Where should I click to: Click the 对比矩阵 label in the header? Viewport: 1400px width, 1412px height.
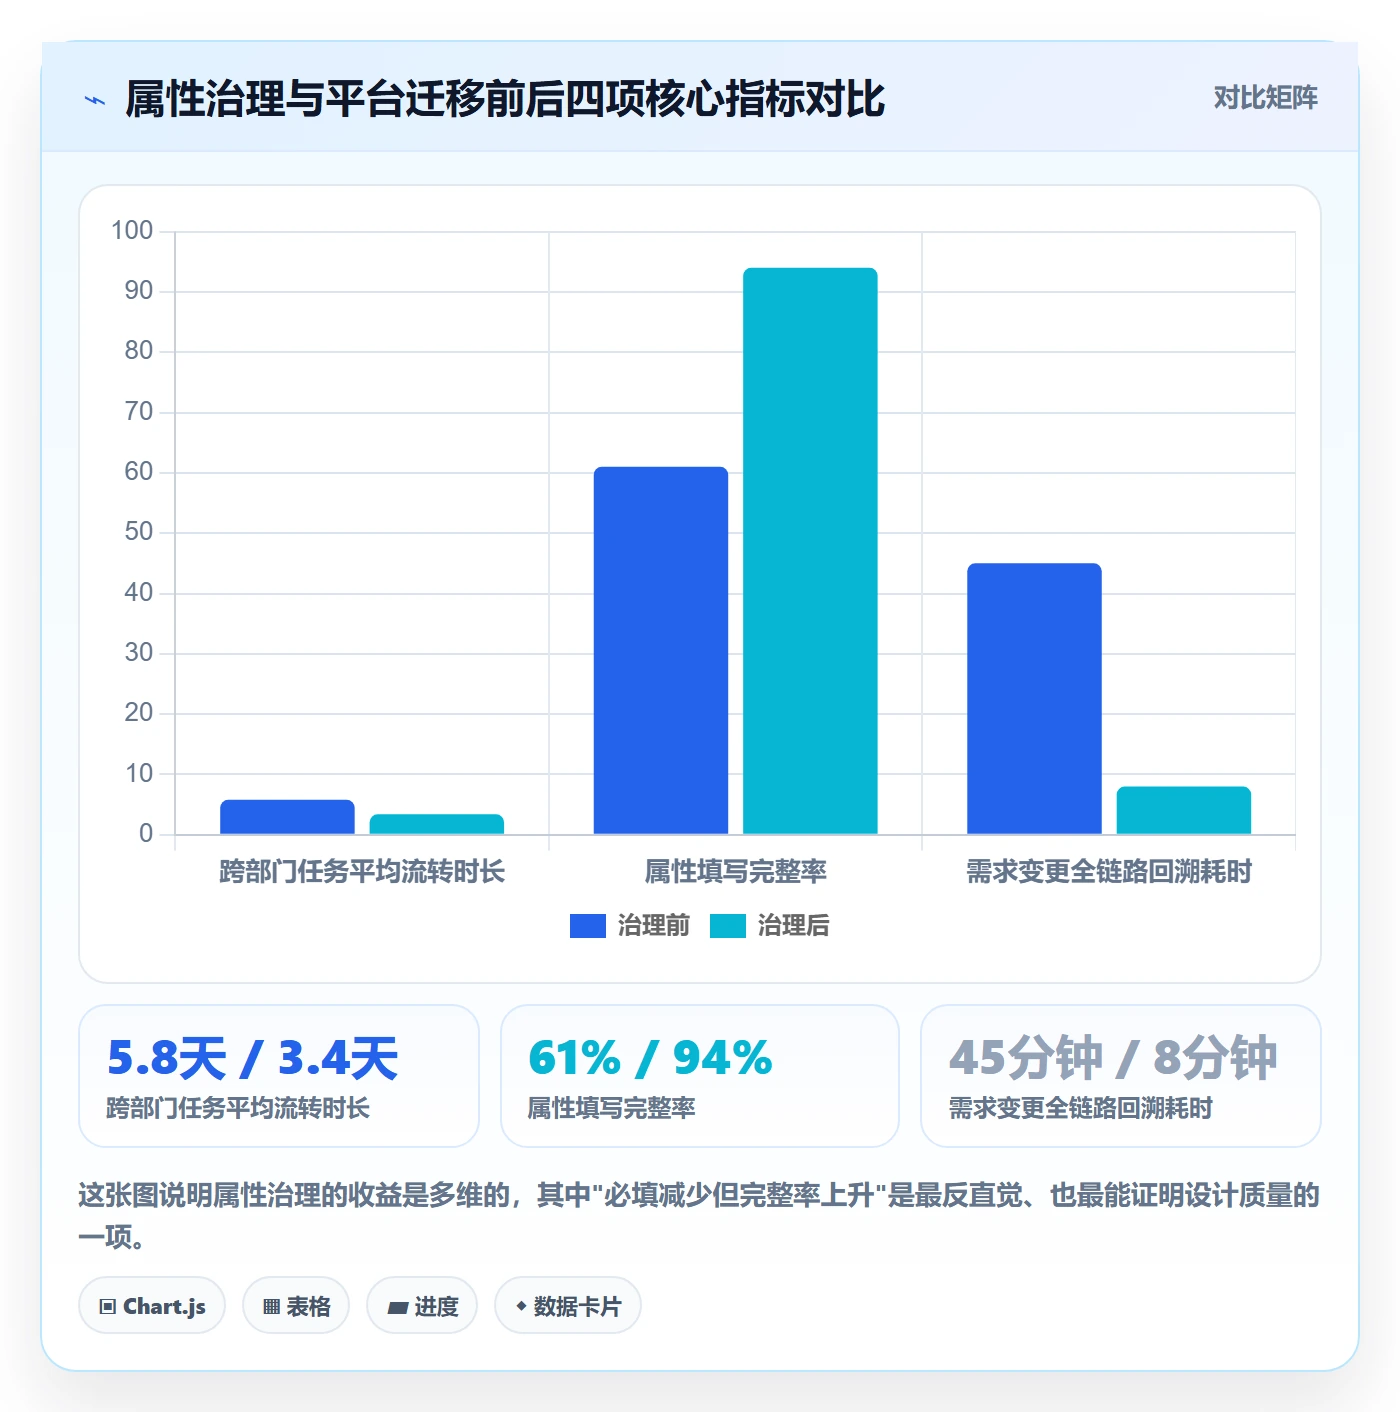[1266, 98]
